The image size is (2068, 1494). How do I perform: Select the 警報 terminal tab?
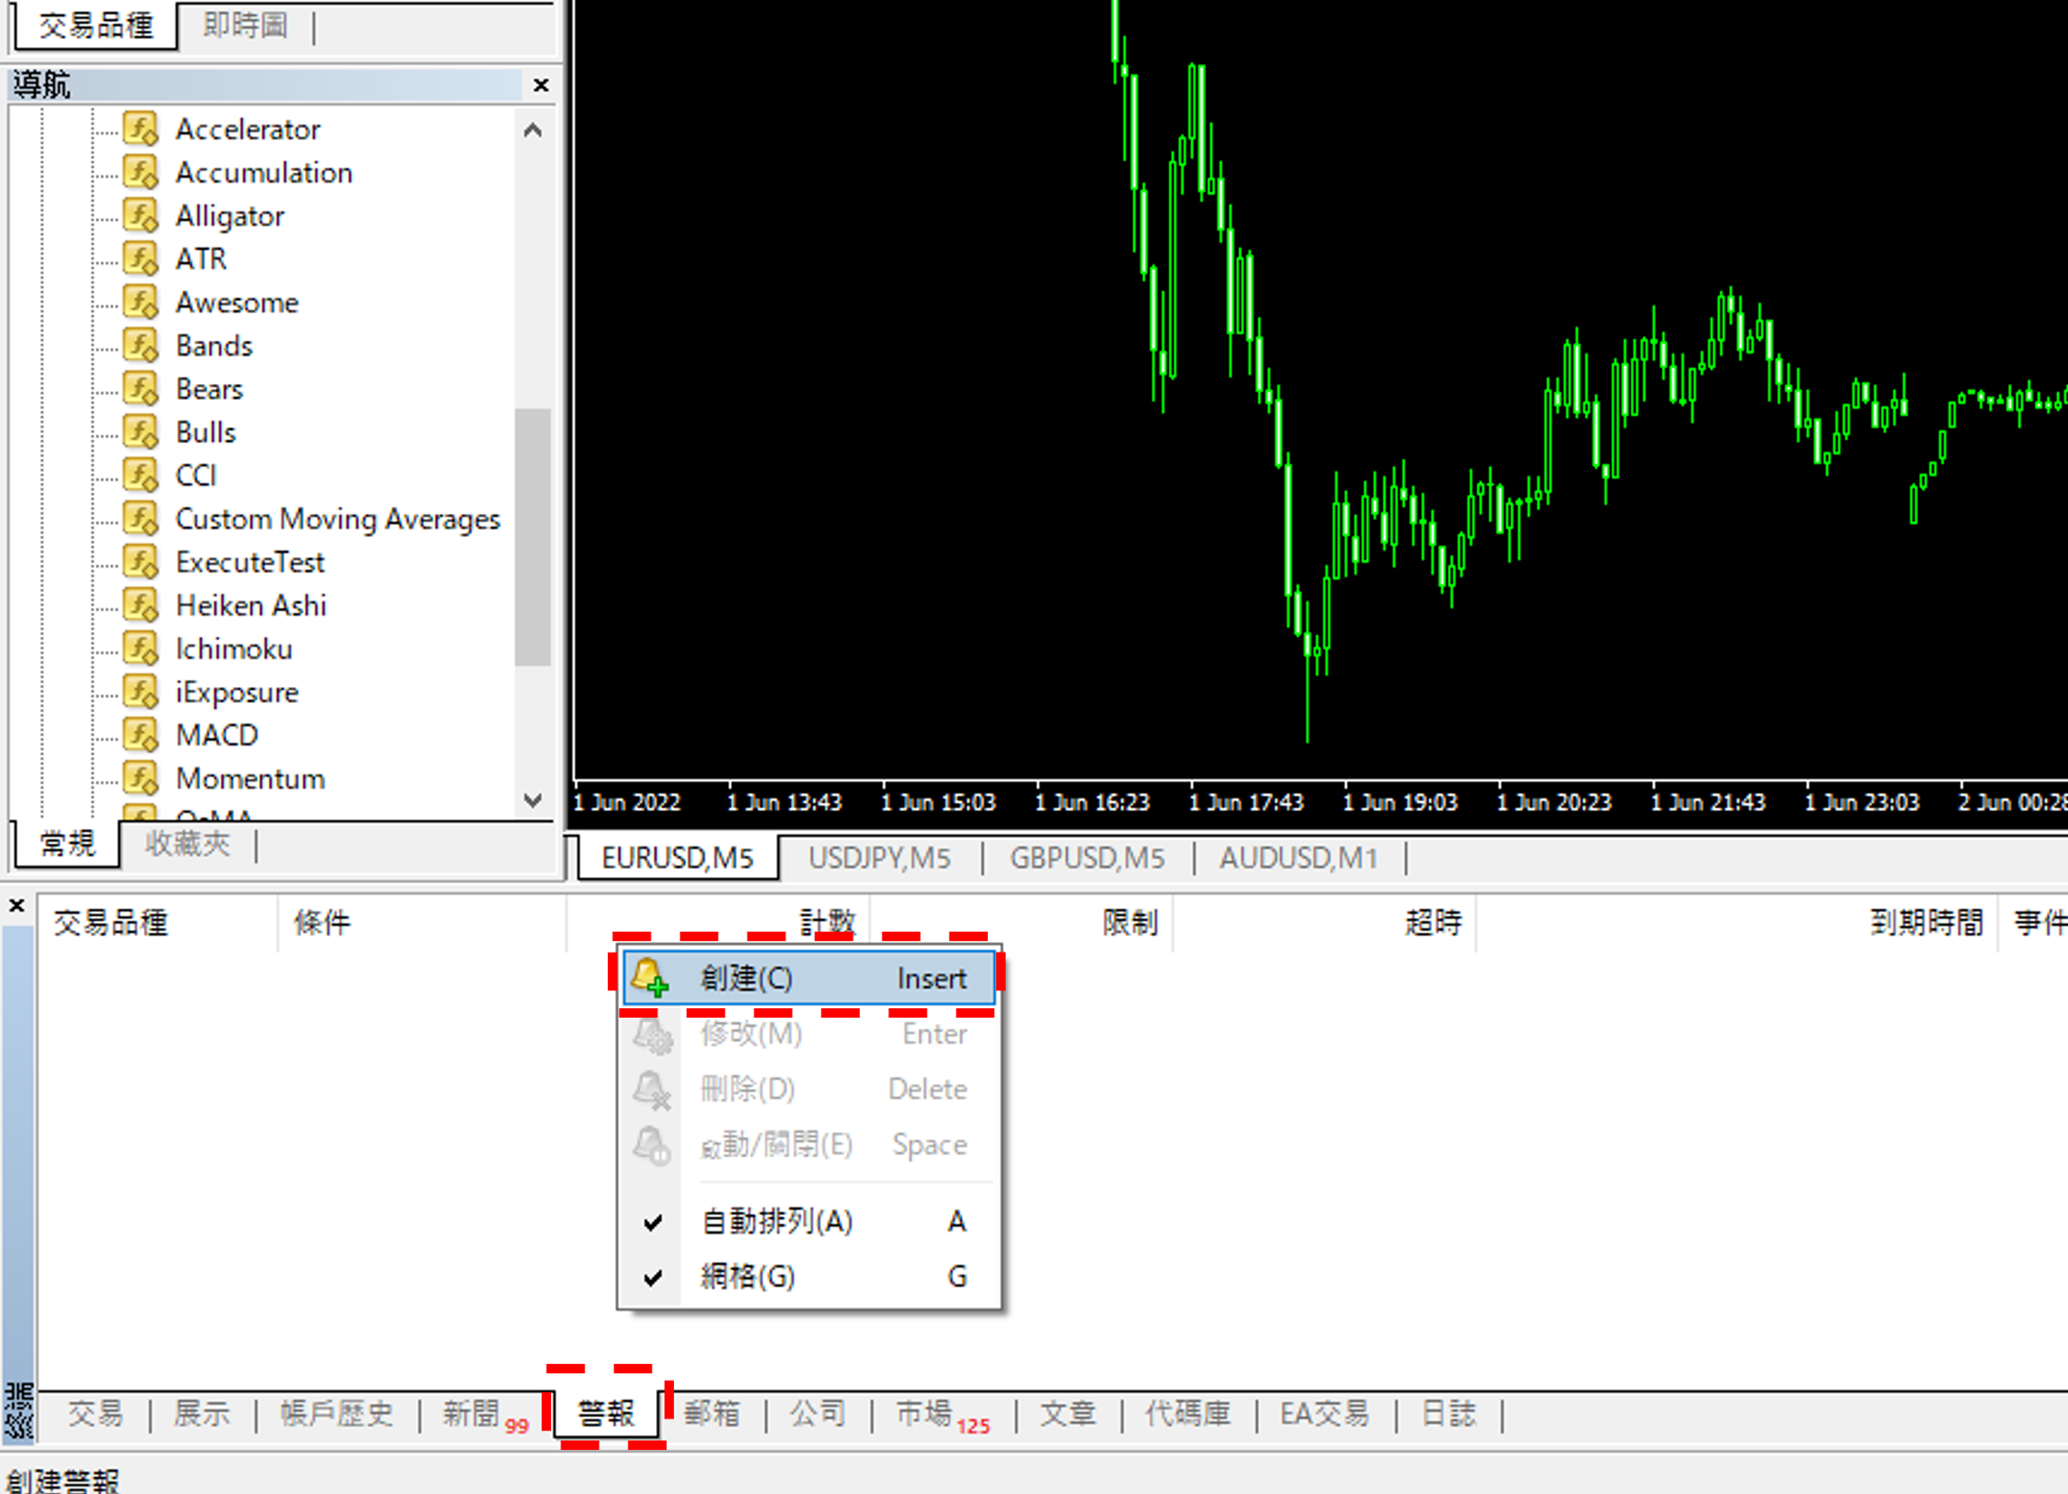coord(606,1414)
